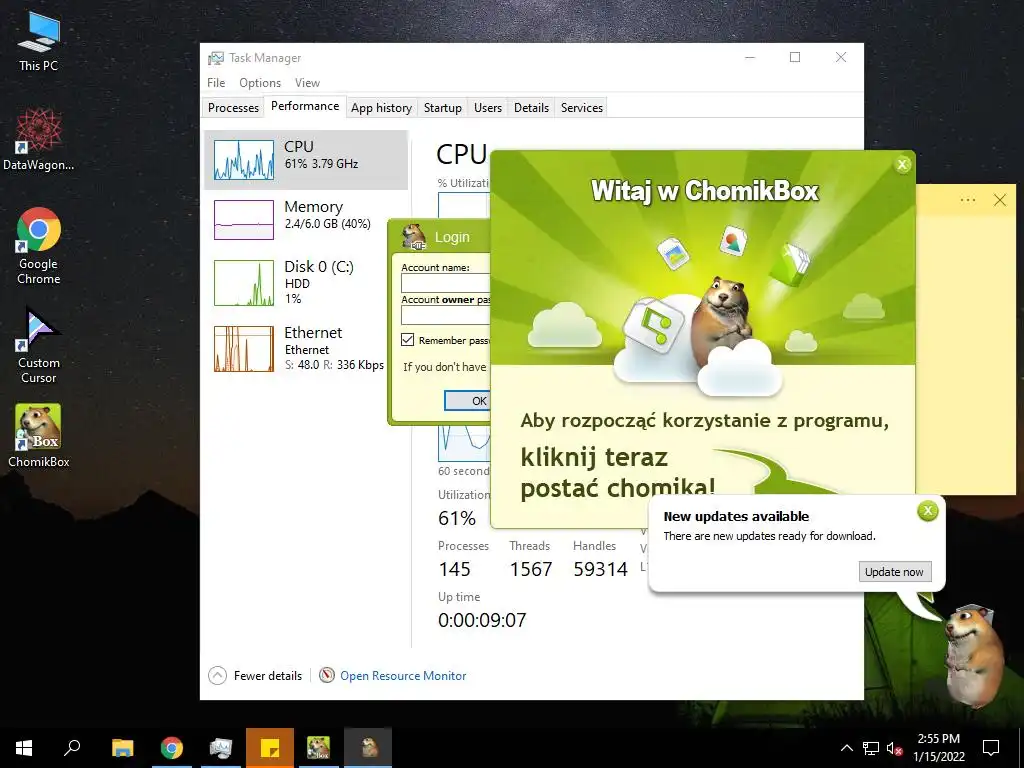Select the CPU performance item
The image size is (1024, 768).
pos(306,160)
